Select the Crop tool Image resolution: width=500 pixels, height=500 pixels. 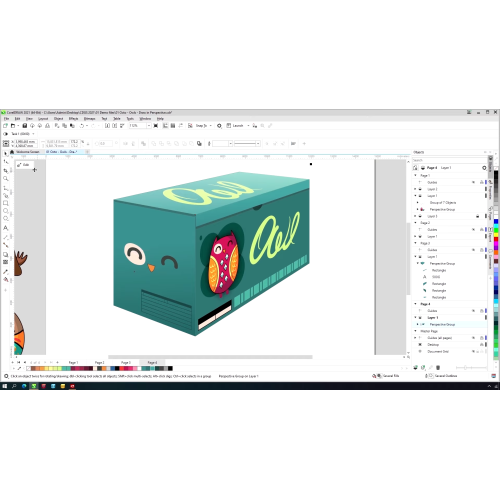coord(6,170)
